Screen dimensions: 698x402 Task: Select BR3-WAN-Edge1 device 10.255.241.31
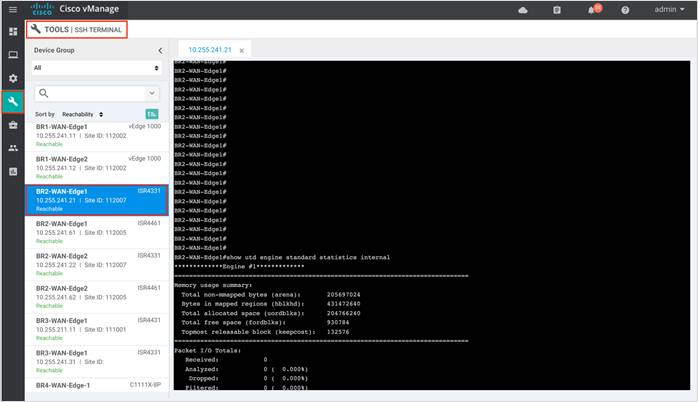point(97,361)
